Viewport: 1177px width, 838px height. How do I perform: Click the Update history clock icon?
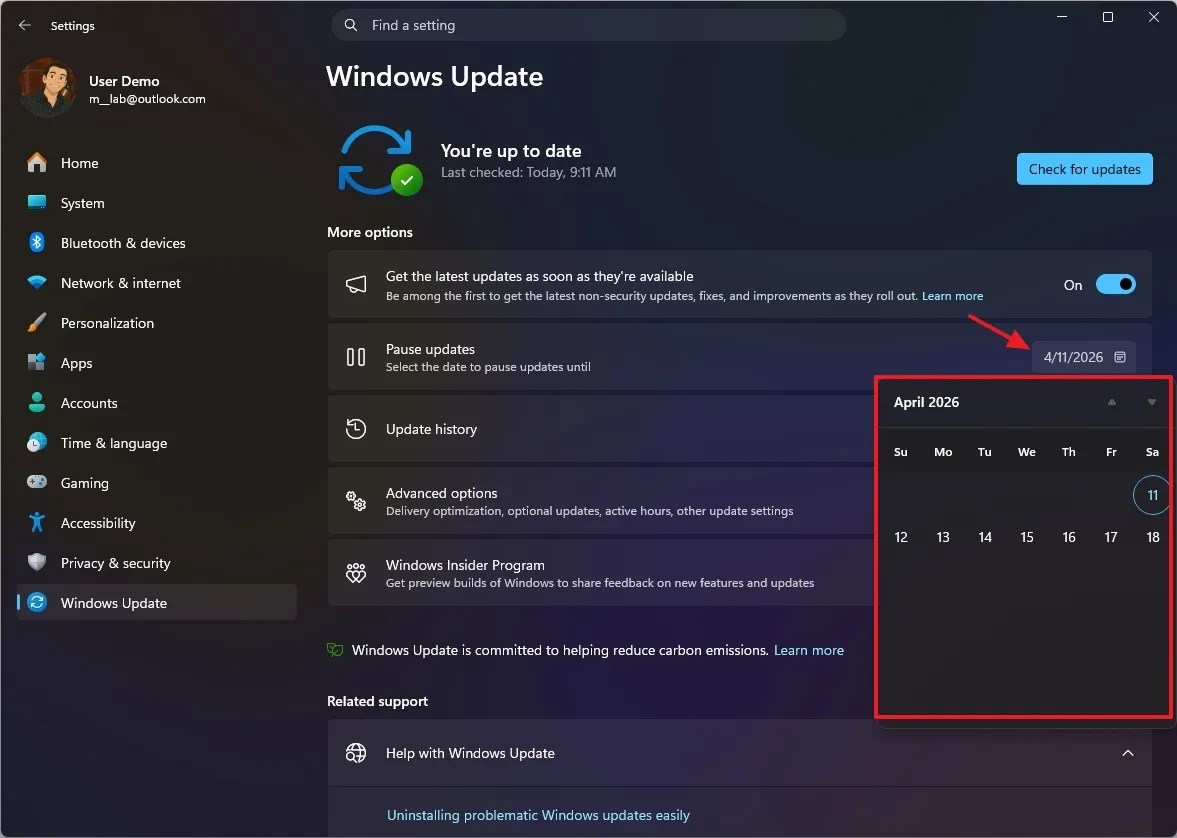[x=356, y=429]
